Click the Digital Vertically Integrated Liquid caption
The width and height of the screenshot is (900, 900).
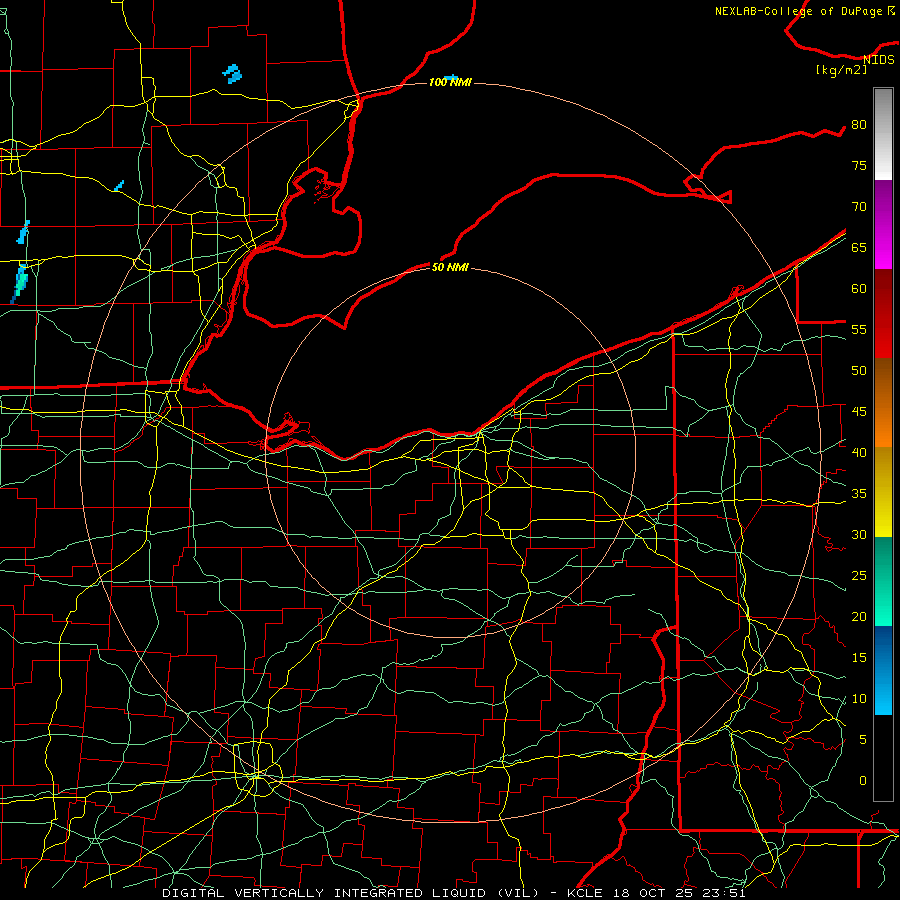tap(453, 893)
